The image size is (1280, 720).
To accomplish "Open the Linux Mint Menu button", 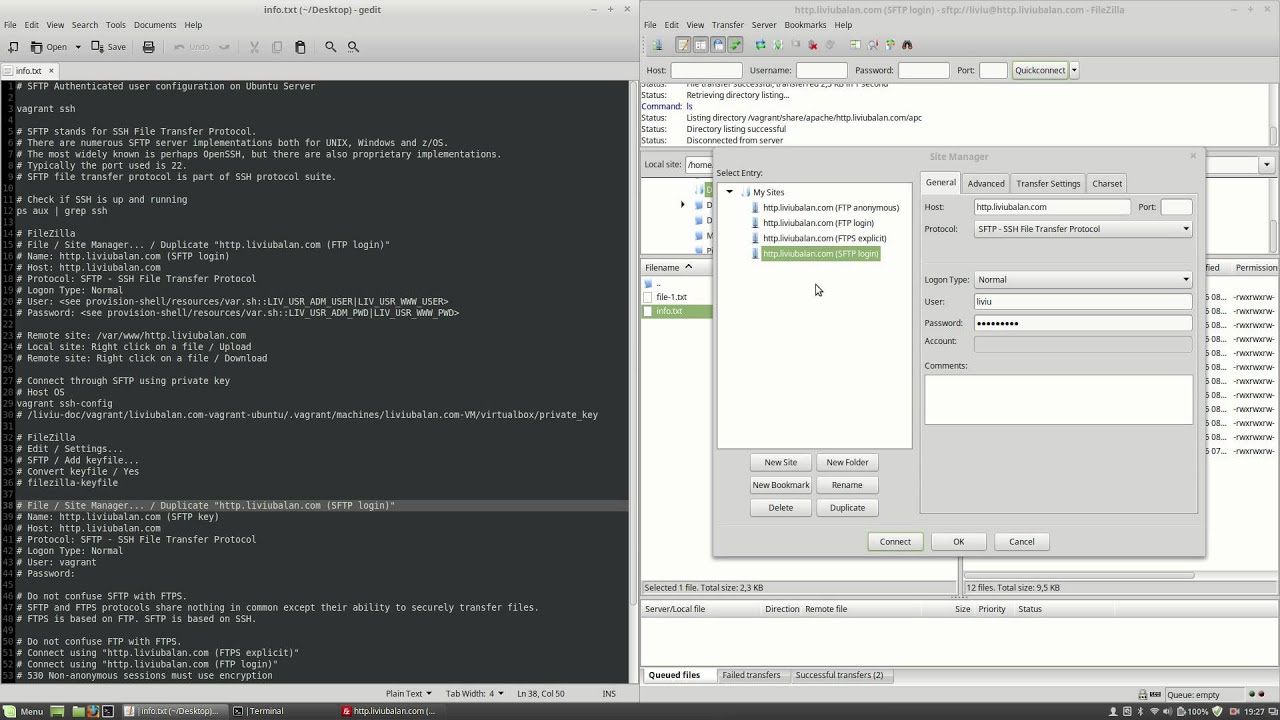I will click(24, 711).
